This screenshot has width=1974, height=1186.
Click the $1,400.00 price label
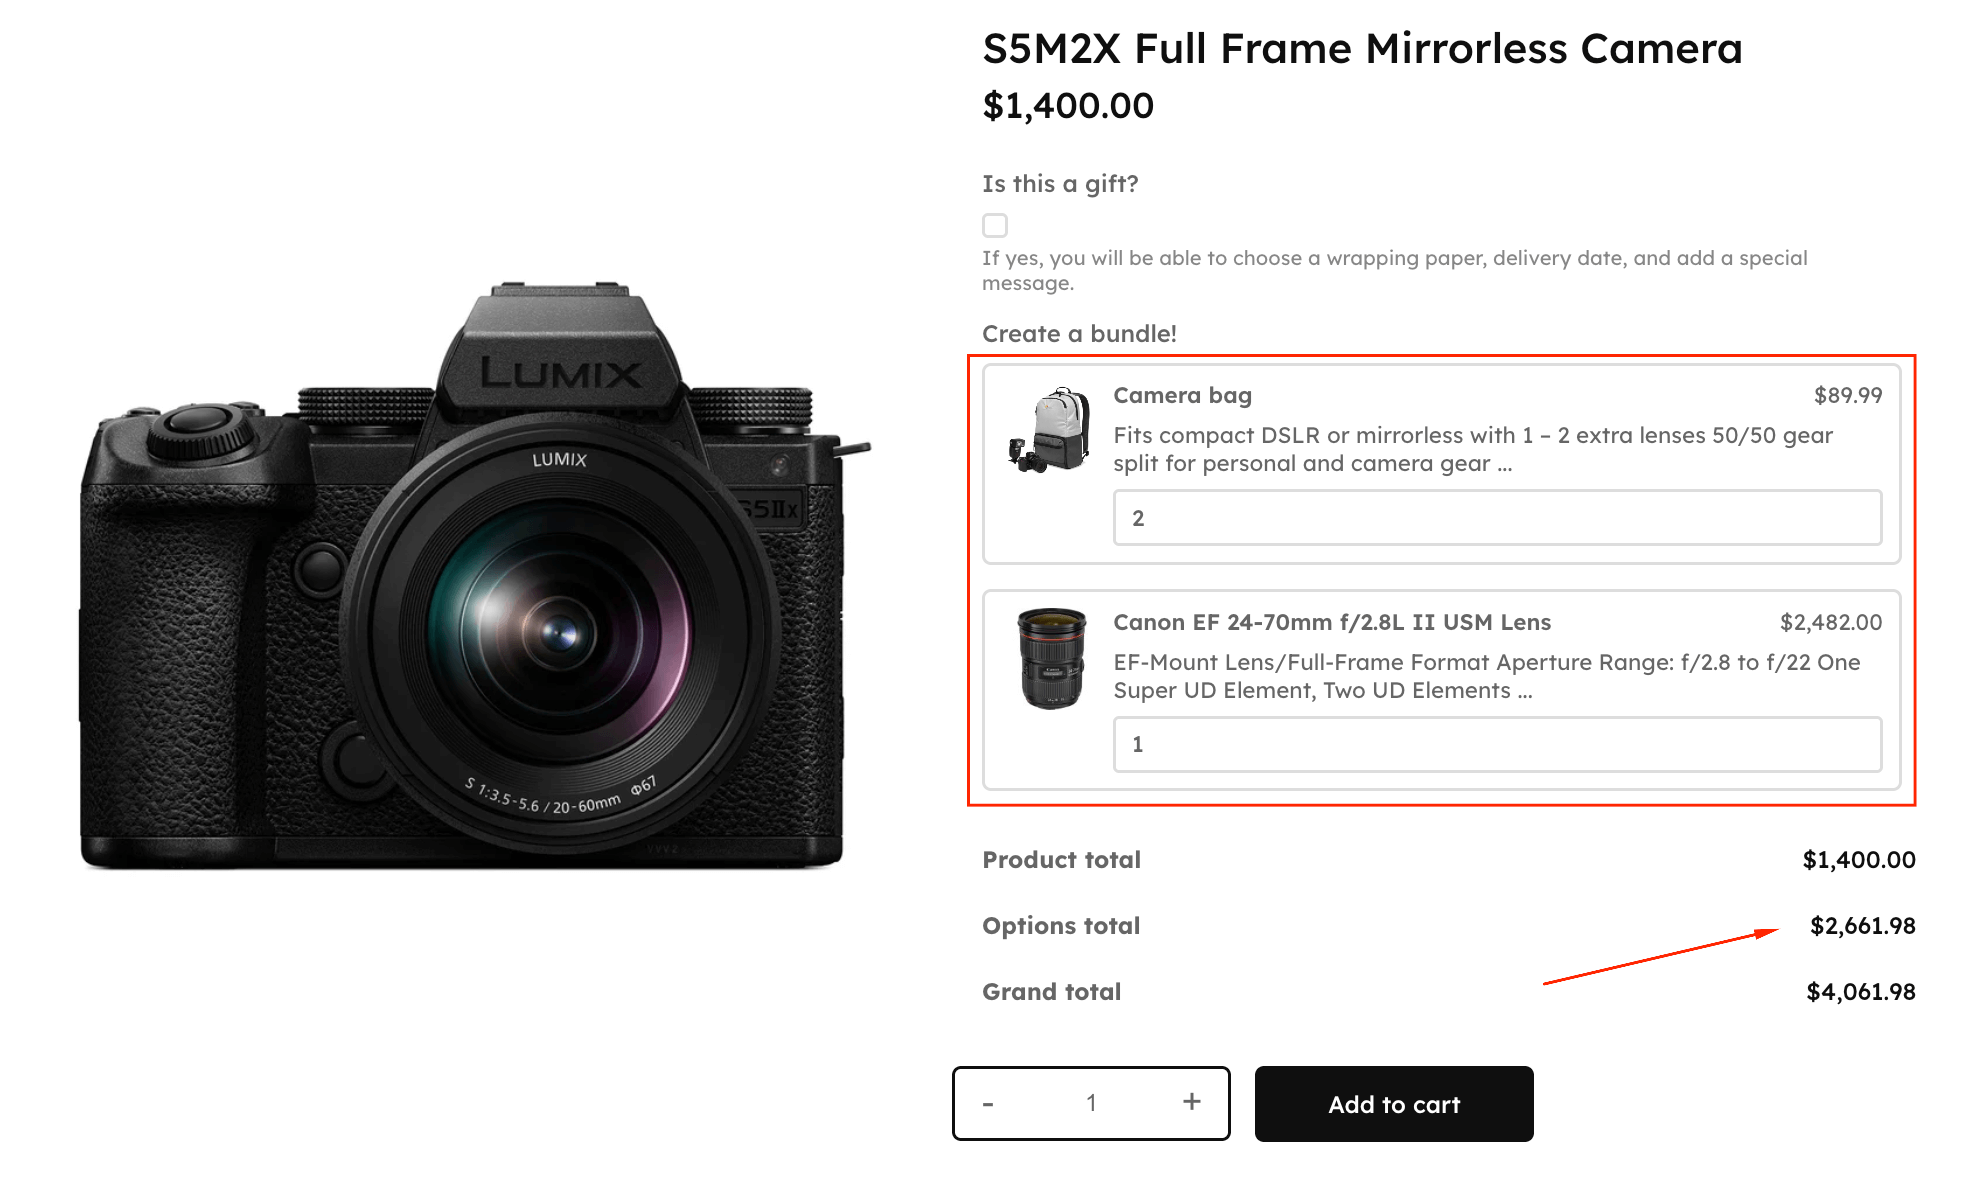[x=1066, y=105]
